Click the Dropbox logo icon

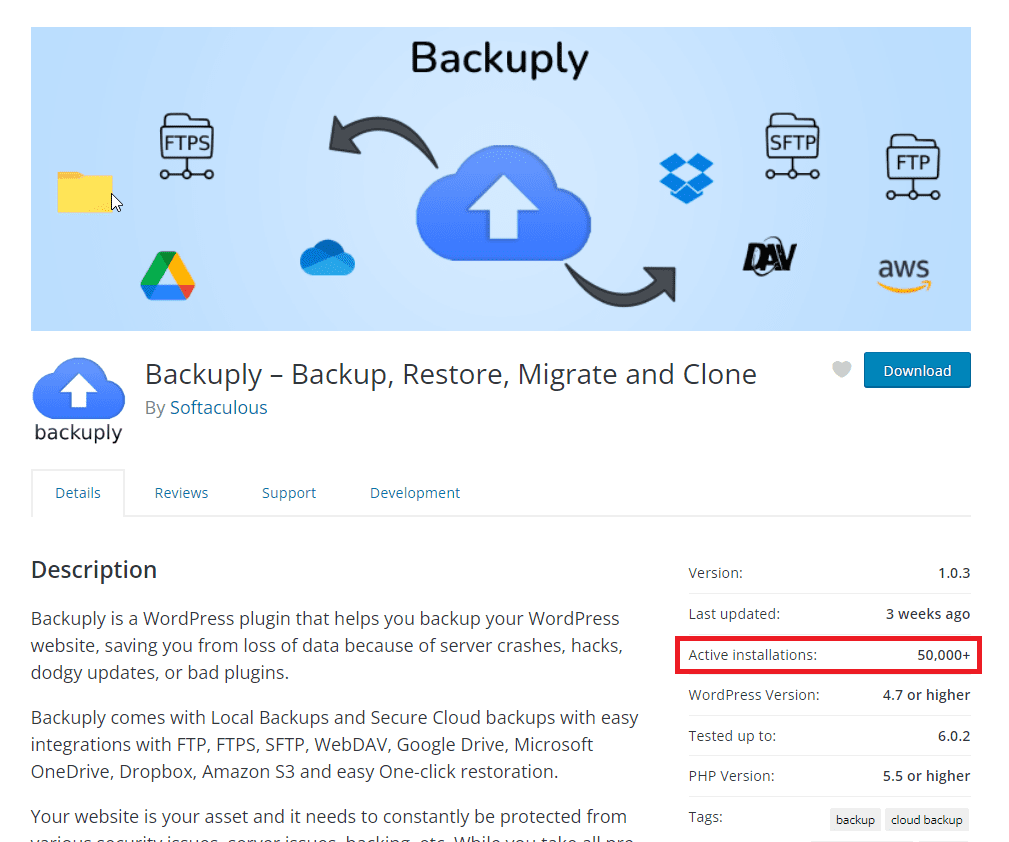click(686, 178)
